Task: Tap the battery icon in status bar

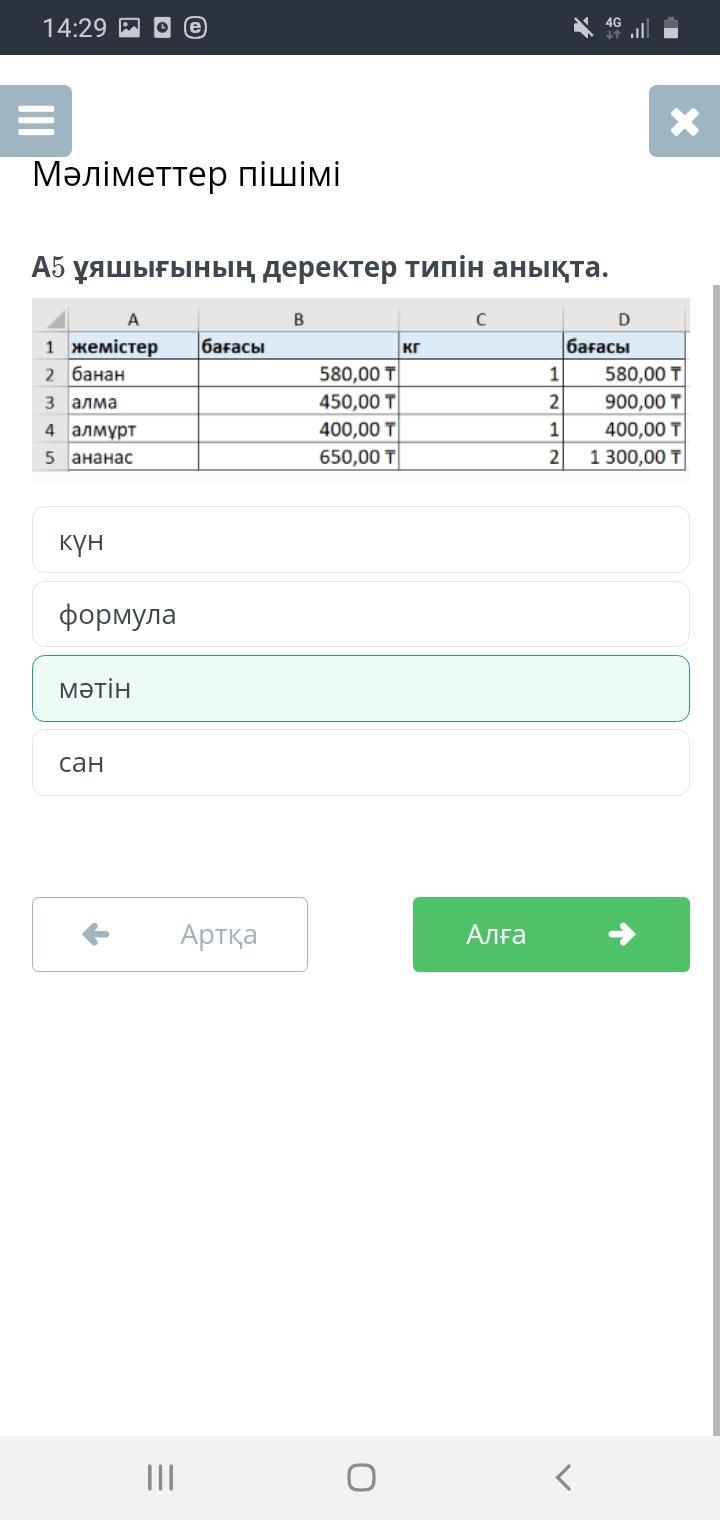Action: (671, 28)
